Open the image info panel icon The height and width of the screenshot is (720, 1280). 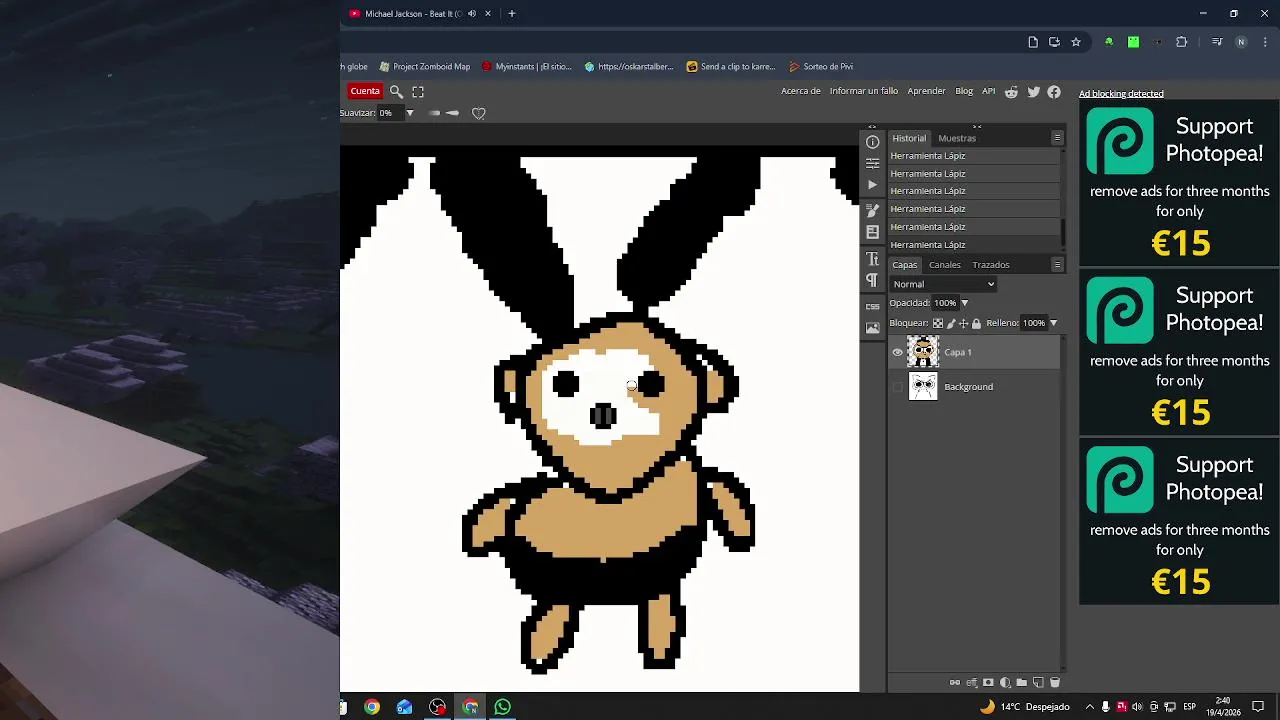872,328
